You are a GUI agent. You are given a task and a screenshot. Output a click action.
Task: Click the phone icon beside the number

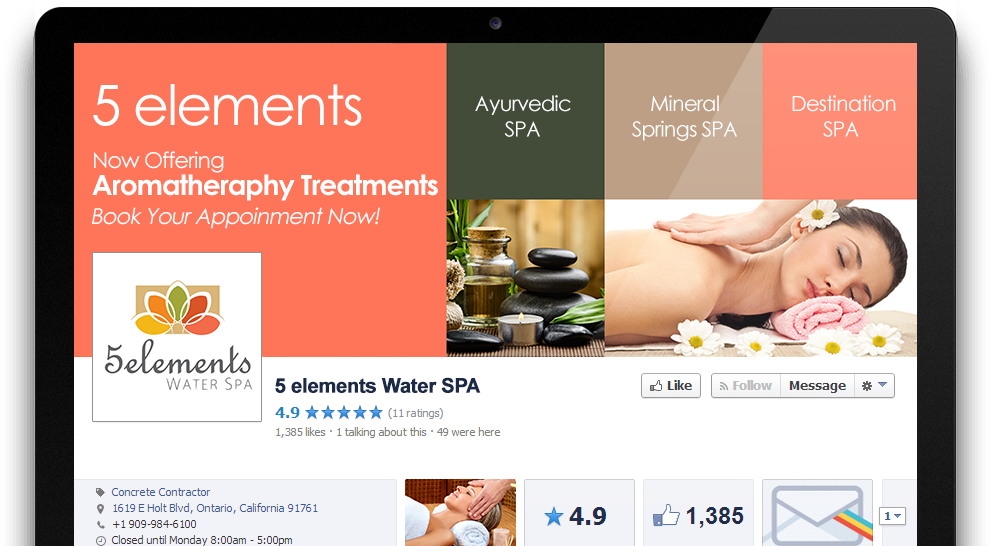pos(100,525)
